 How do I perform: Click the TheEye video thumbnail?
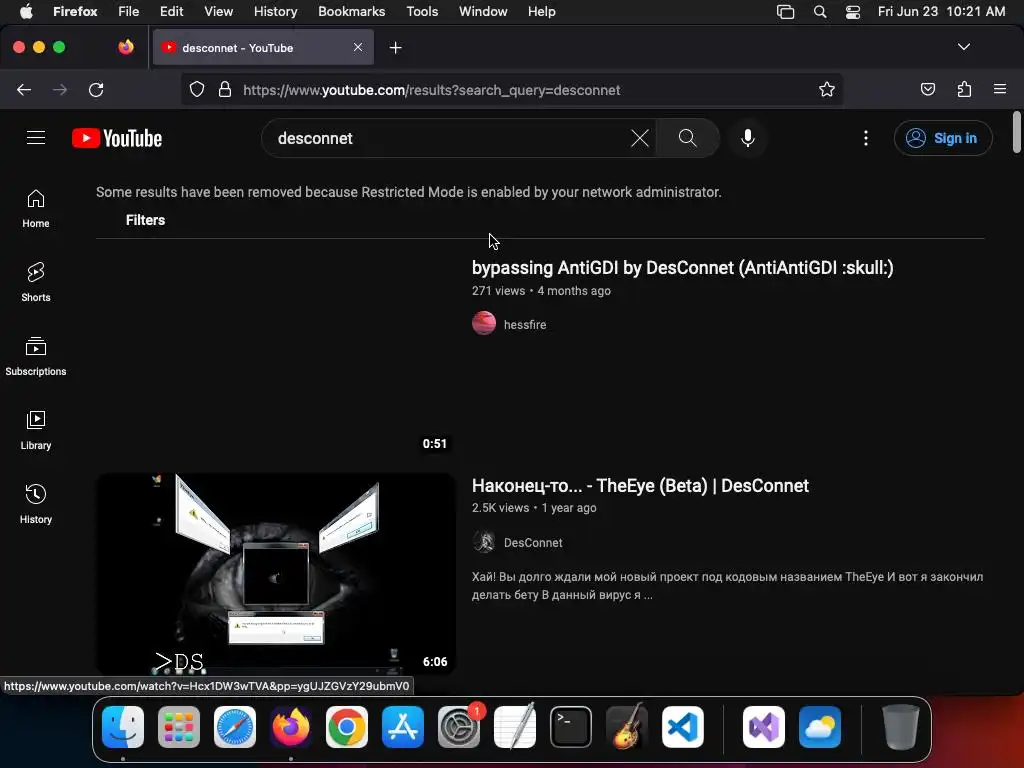276,573
